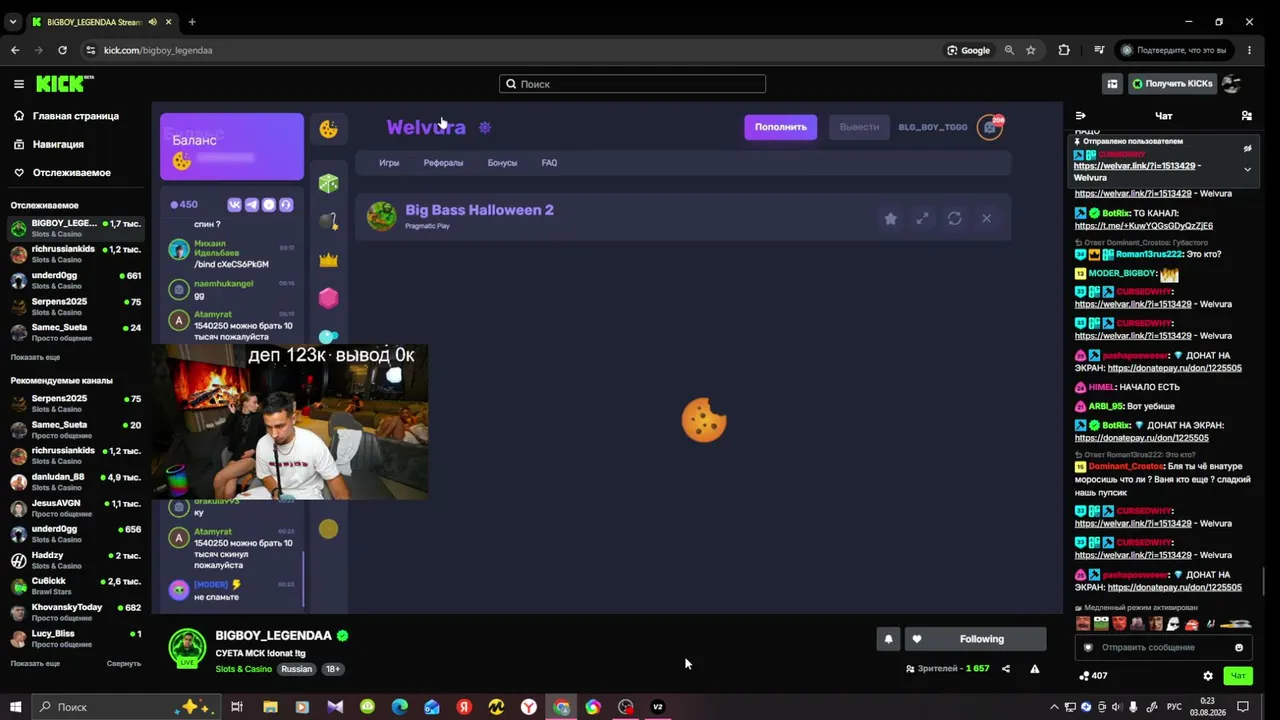Toggle stream notifications bell
This screenshot has width=1280, height=720.
(x=888, y=639)
